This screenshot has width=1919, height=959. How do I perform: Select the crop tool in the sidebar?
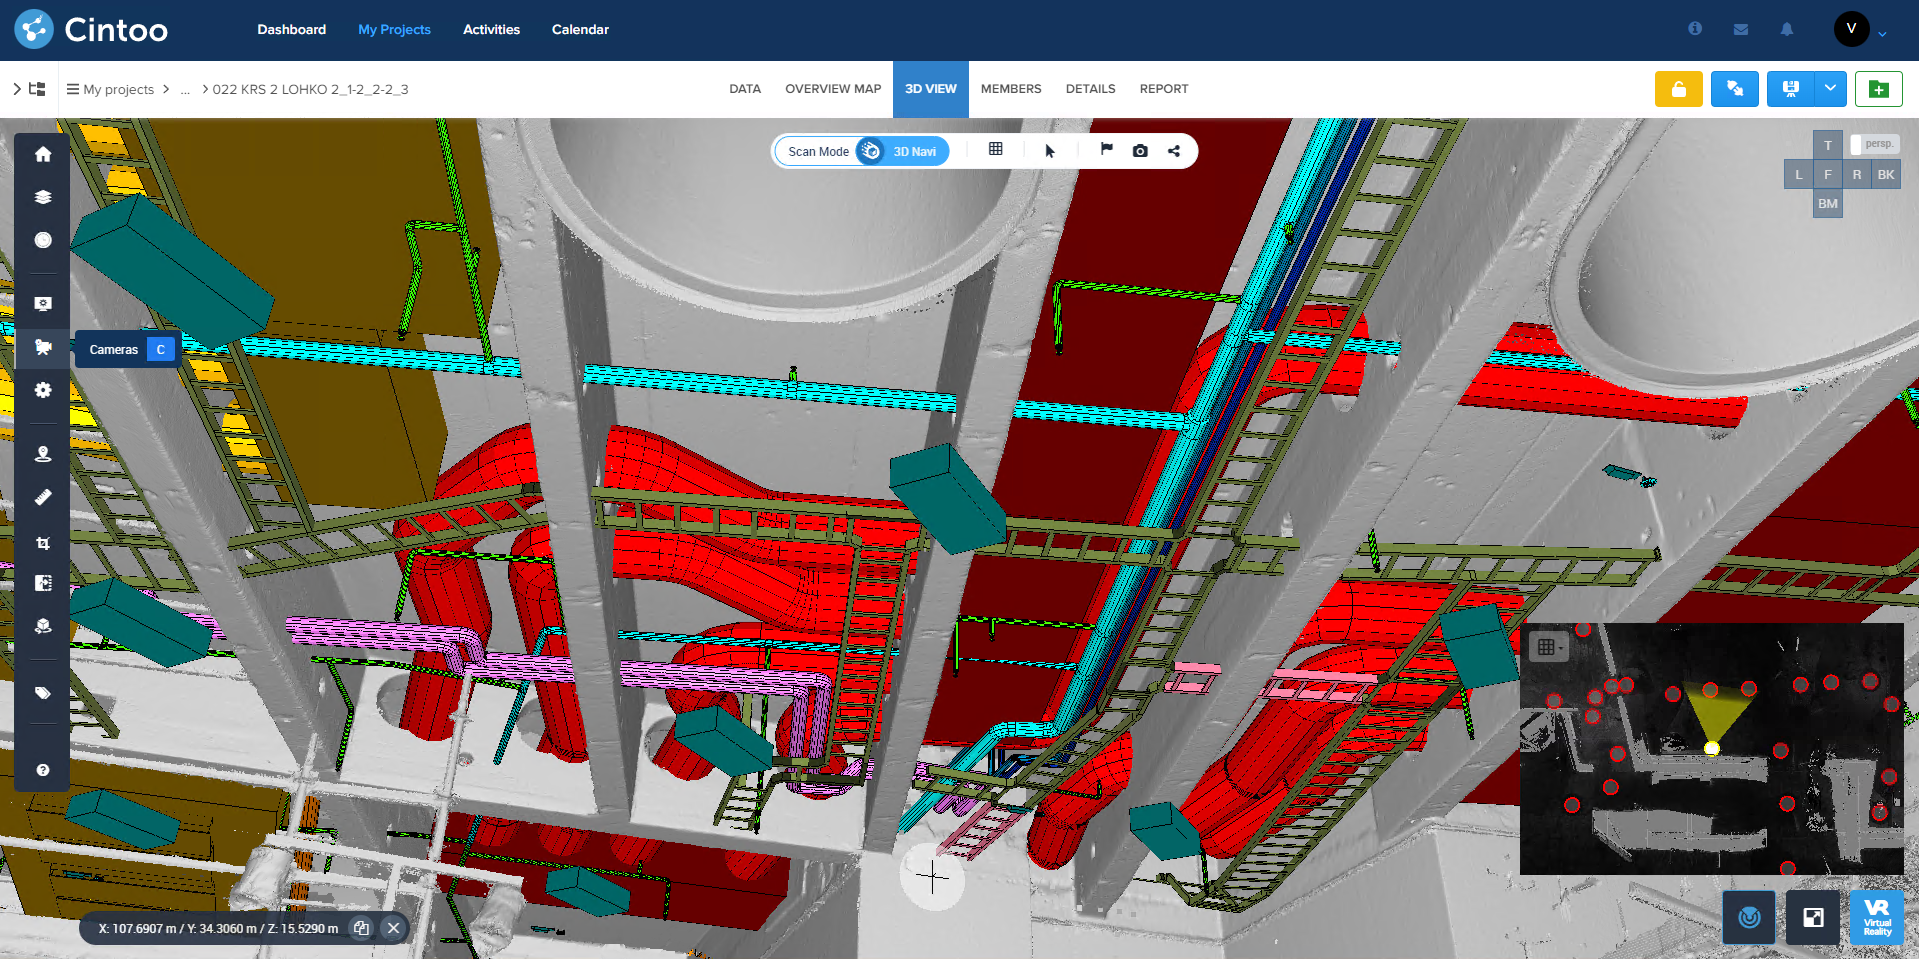(x=43, y=543)
